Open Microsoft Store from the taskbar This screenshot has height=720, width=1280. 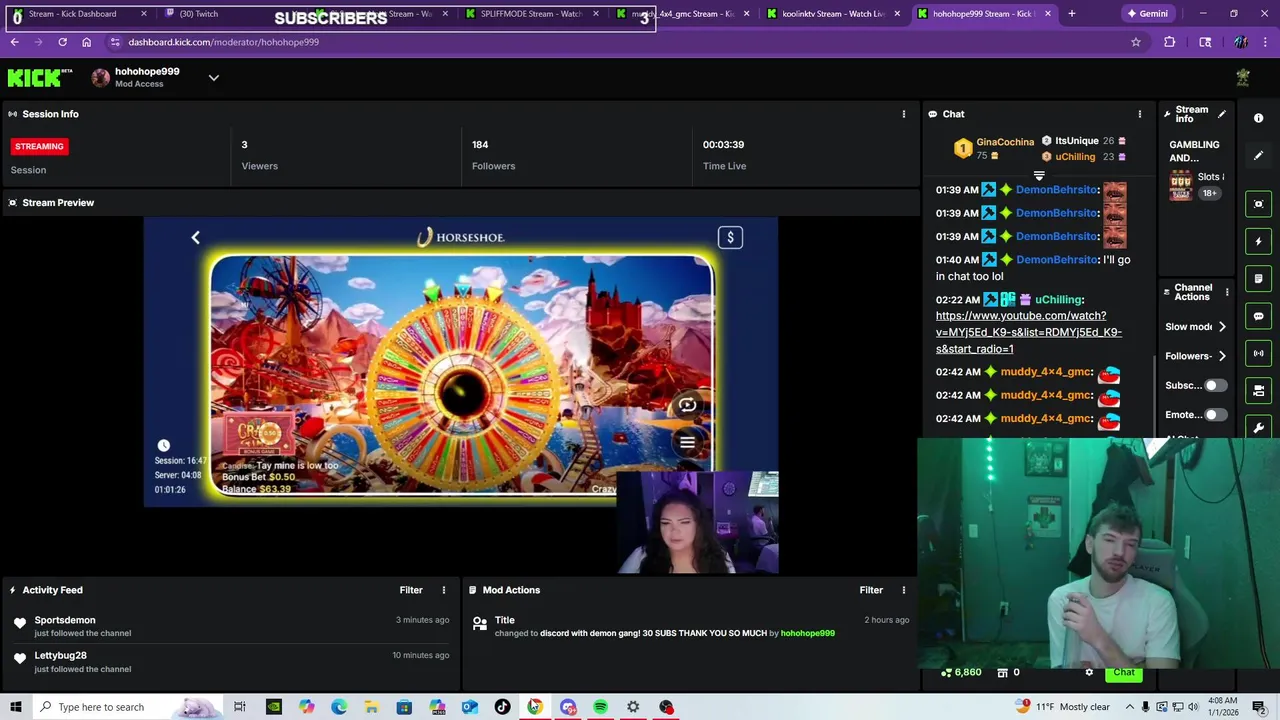click(x=404, y=707)
